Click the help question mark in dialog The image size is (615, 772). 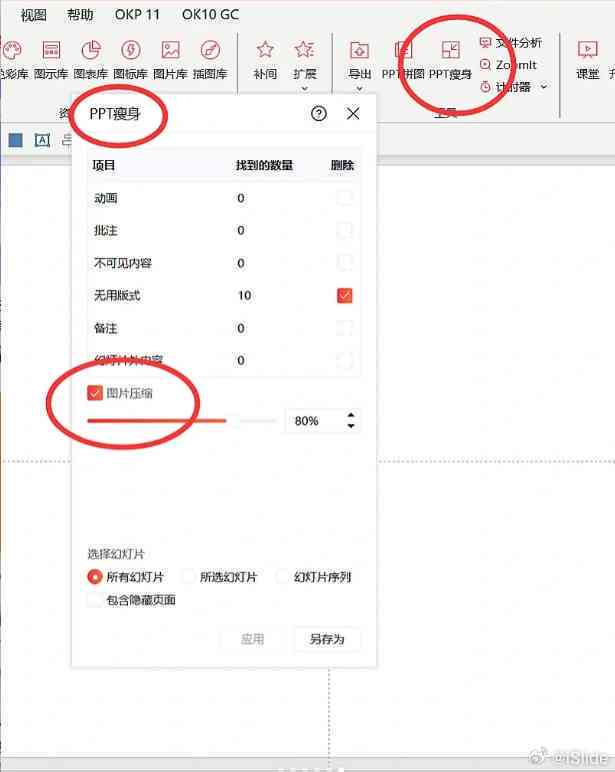click(x=319, y=114)
